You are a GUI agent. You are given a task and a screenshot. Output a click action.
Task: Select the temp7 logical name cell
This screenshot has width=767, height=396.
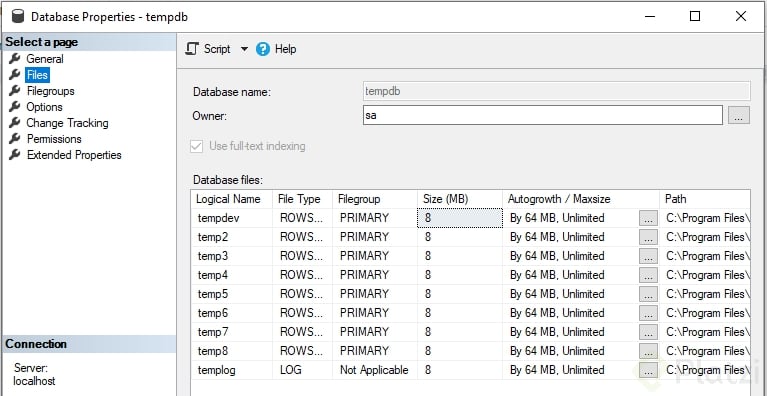click(x=231, y=332)
